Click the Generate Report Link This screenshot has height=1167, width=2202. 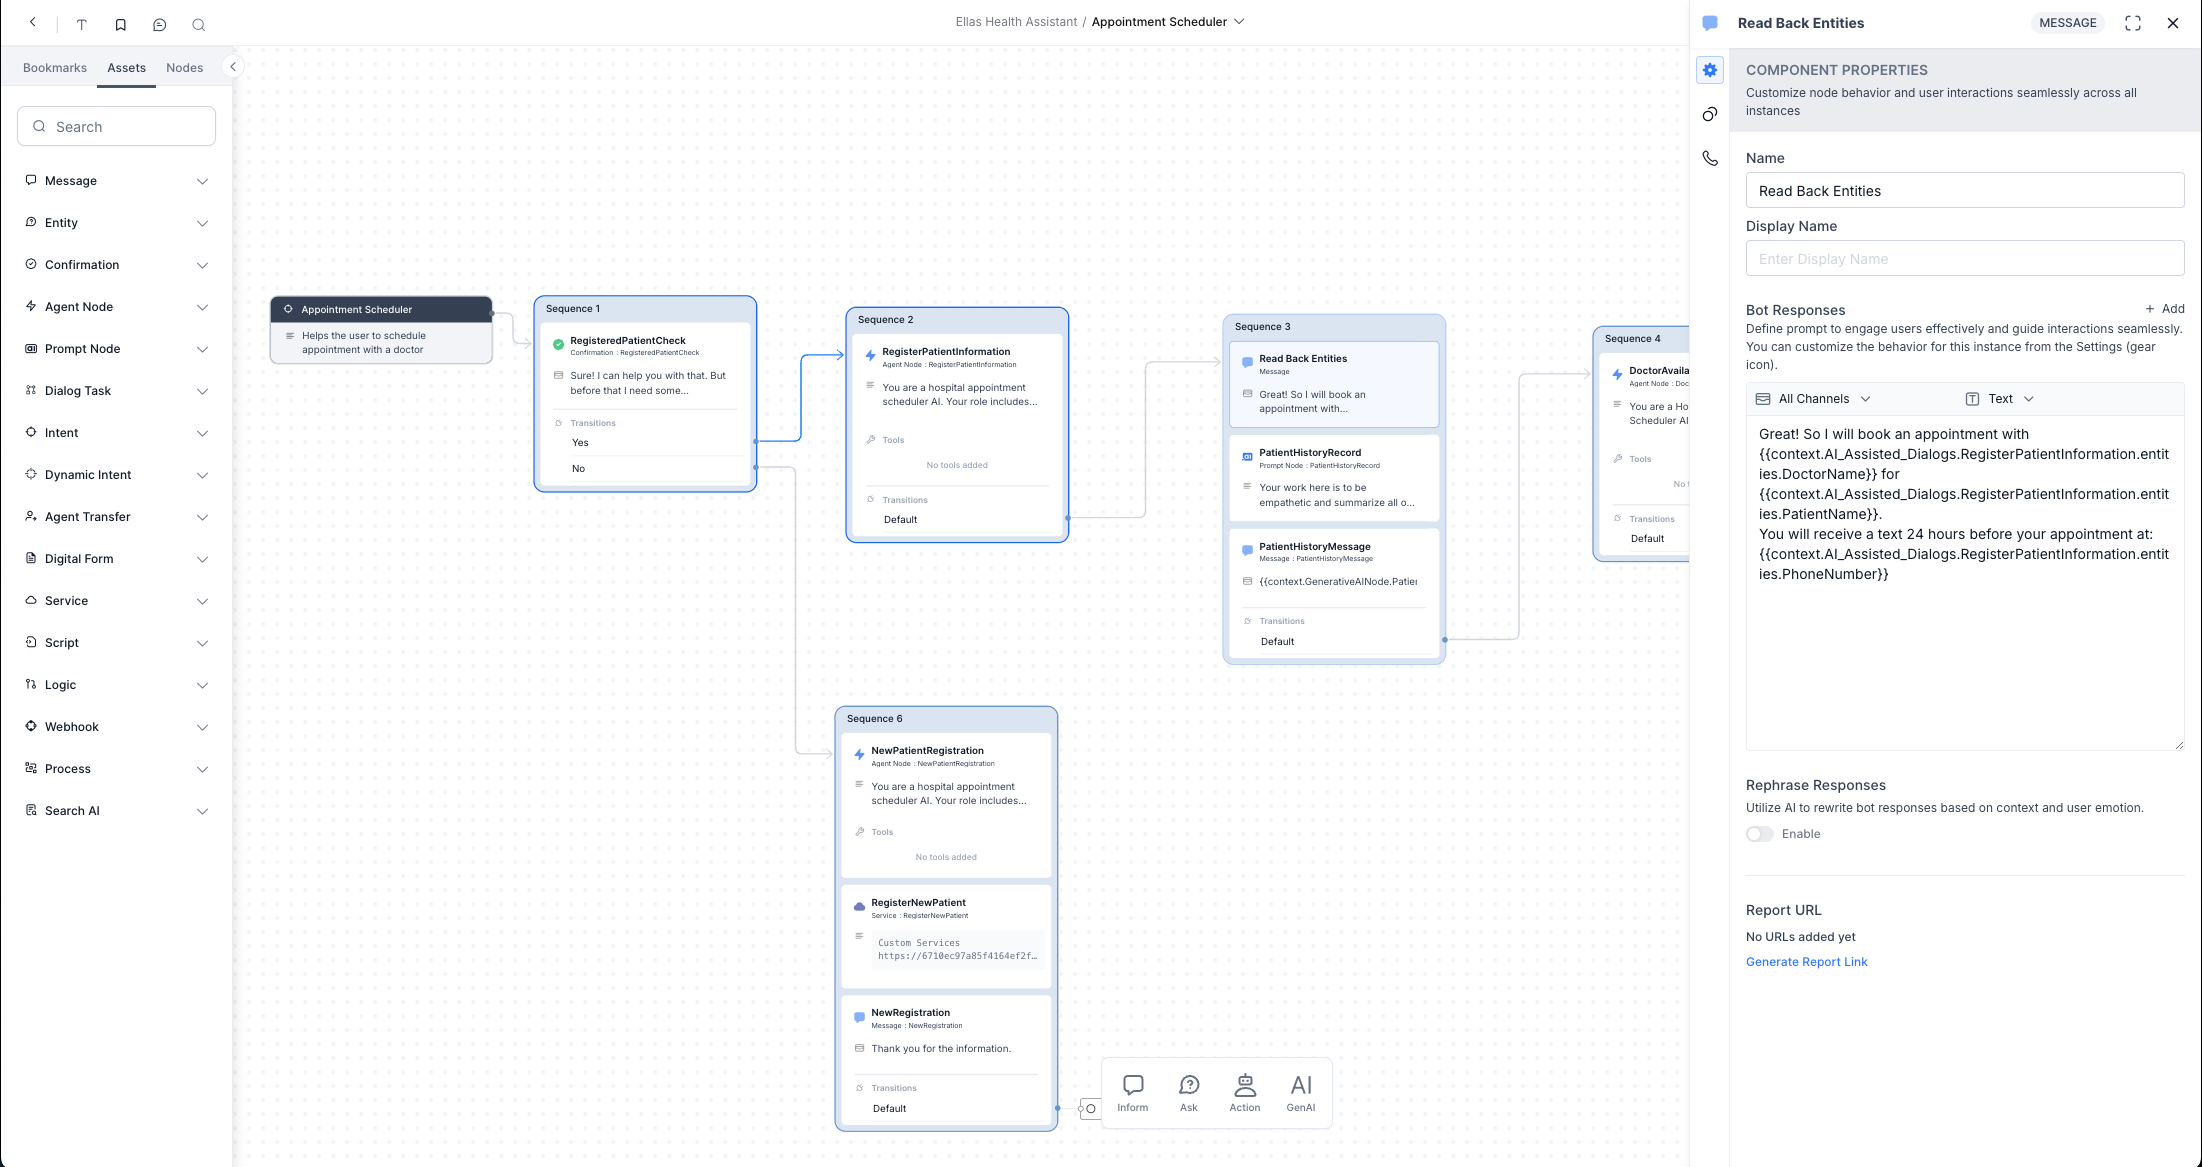point(1807,962)
